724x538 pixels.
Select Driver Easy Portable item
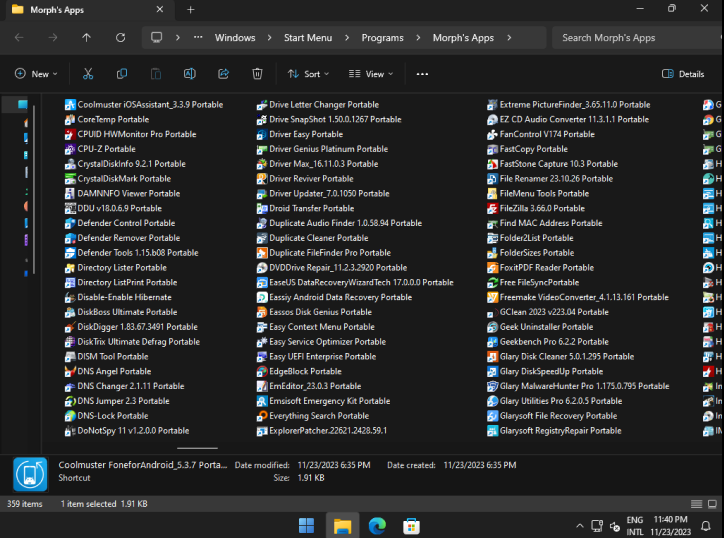[x=300, y=134]
